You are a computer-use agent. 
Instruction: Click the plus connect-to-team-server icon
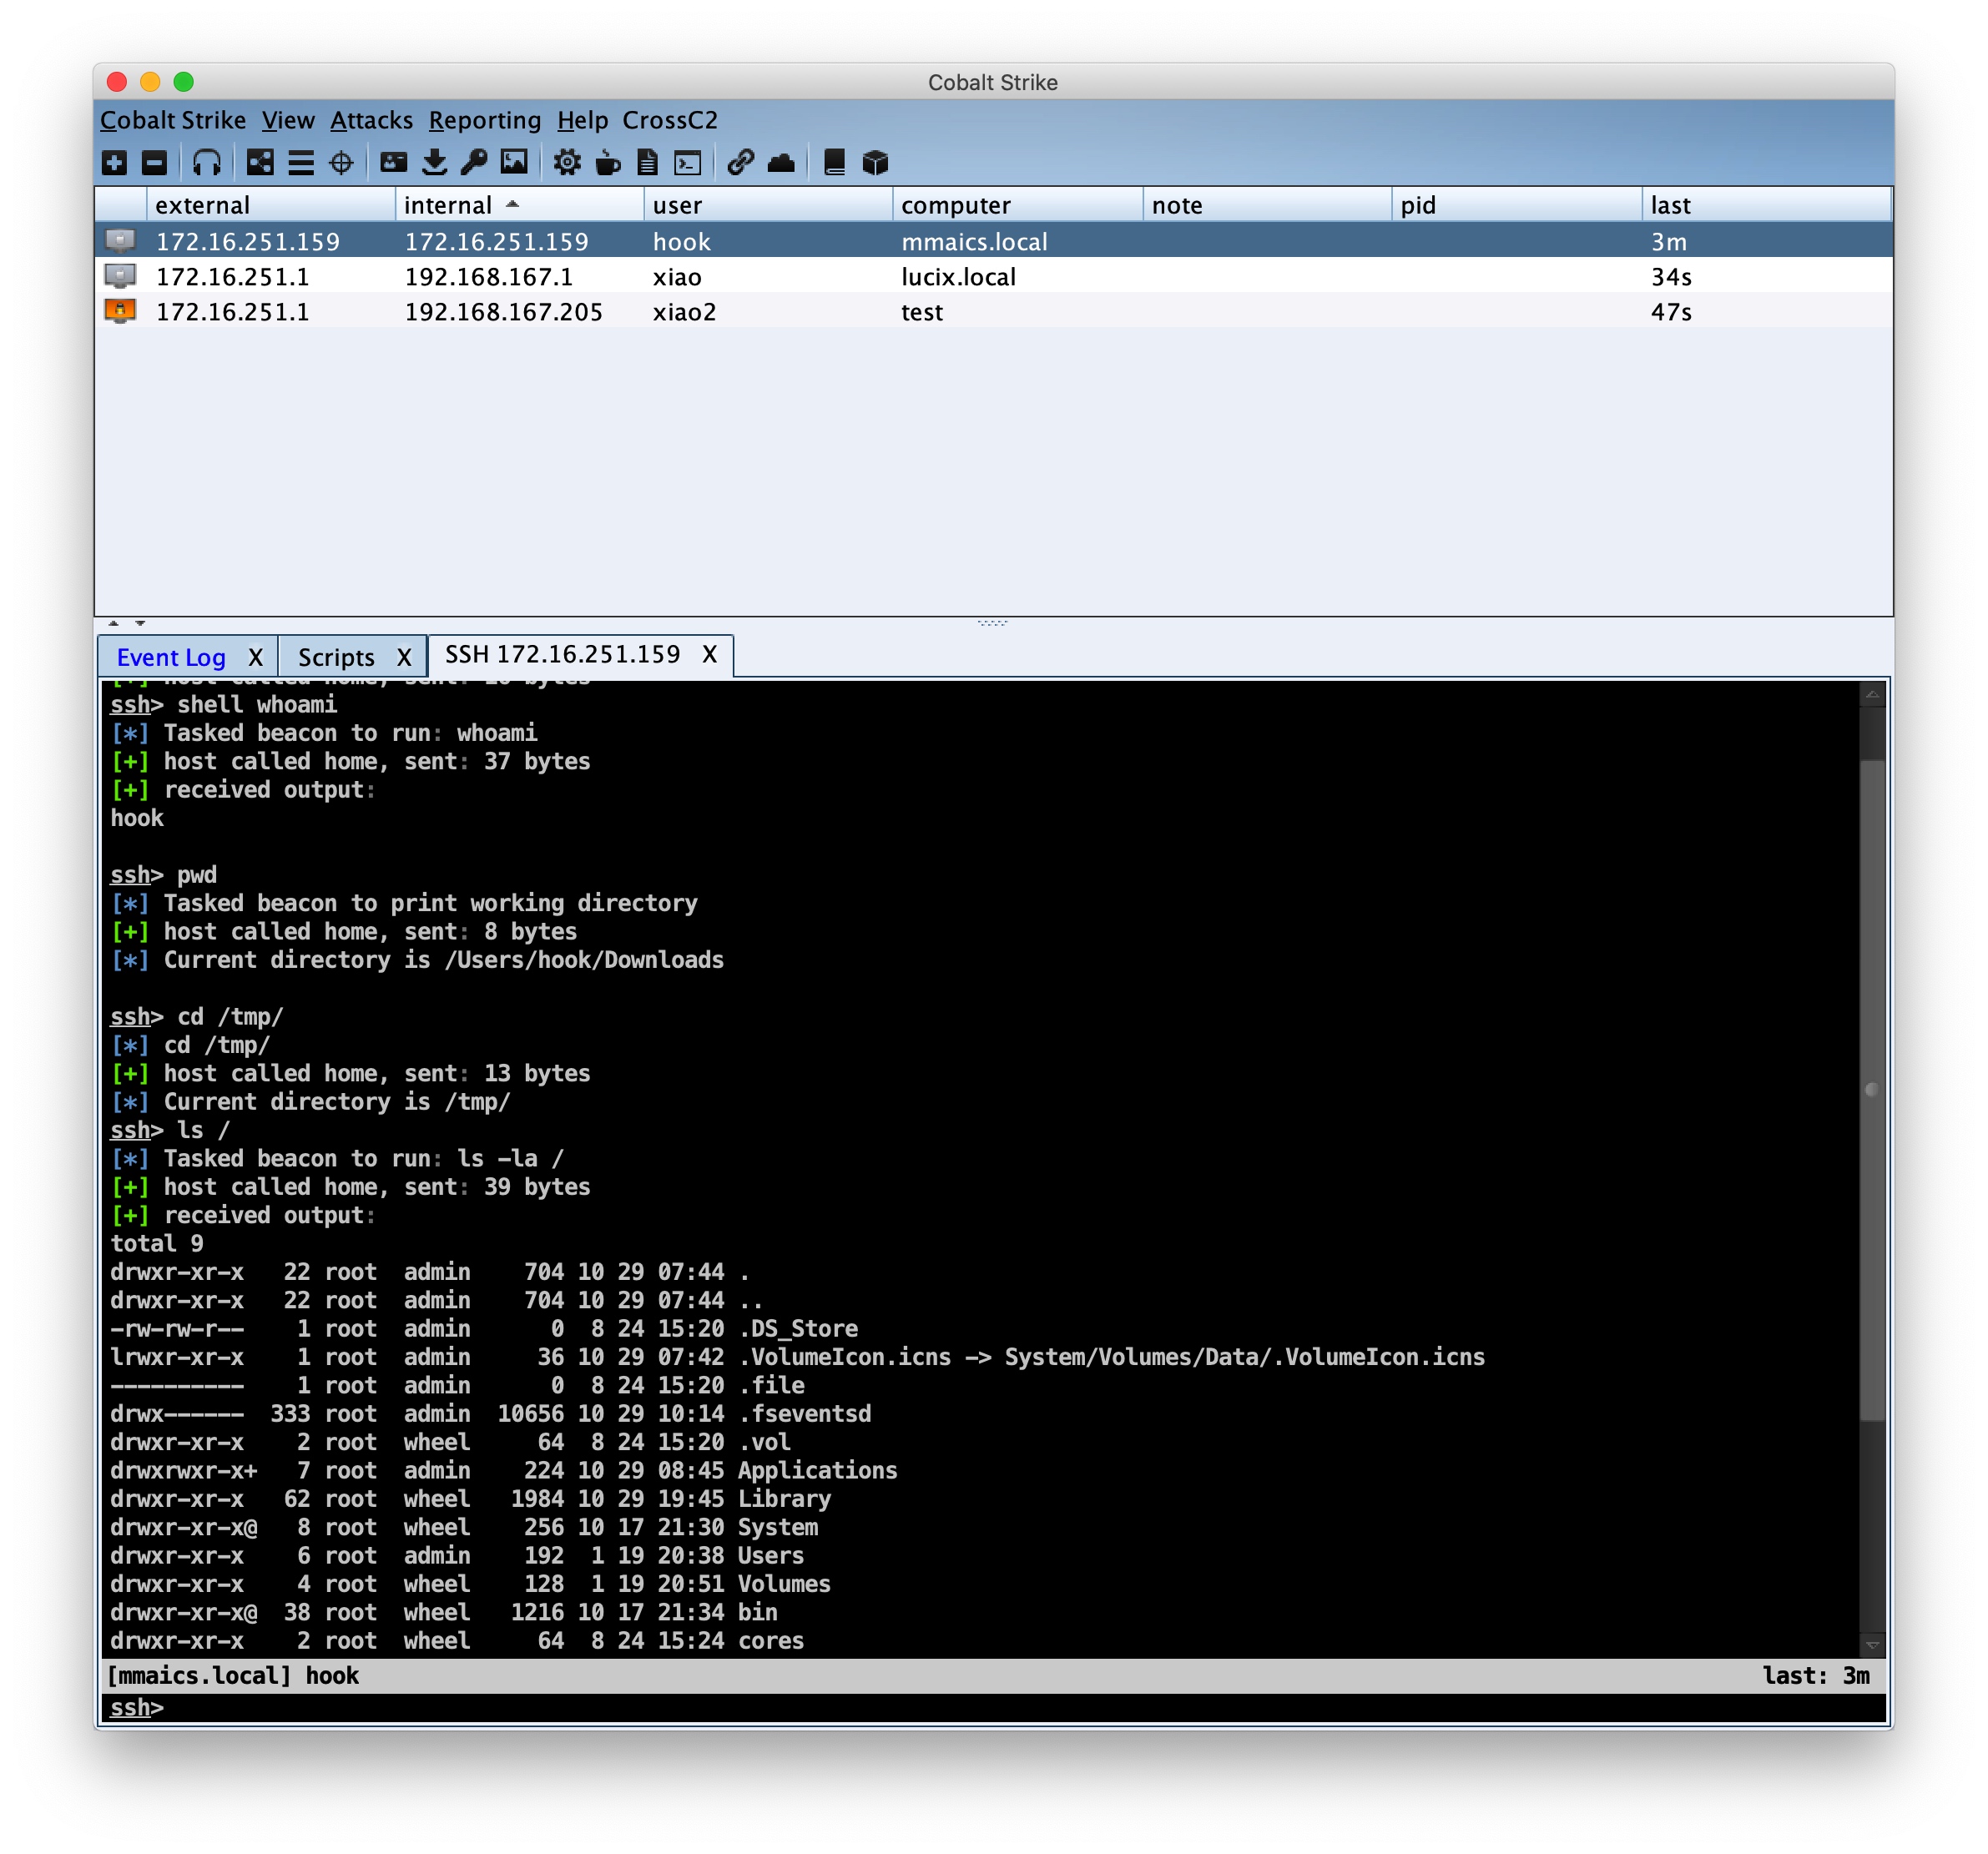click(x=115, y=162)
